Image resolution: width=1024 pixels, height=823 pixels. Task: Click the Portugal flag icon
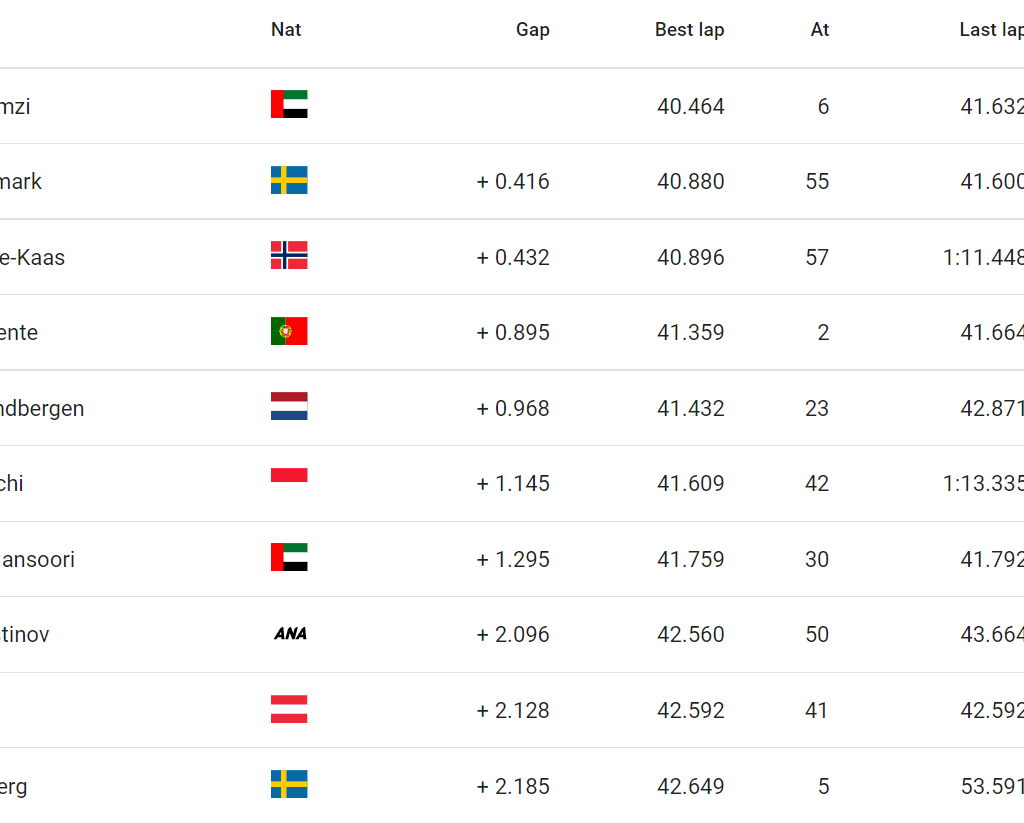pos(289,331)
